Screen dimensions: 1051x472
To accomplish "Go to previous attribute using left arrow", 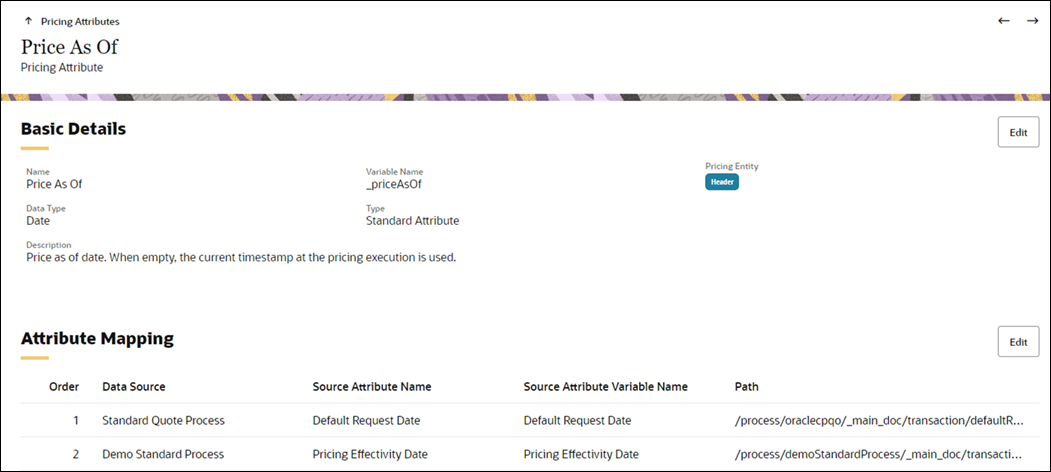I will [1004, 21].
